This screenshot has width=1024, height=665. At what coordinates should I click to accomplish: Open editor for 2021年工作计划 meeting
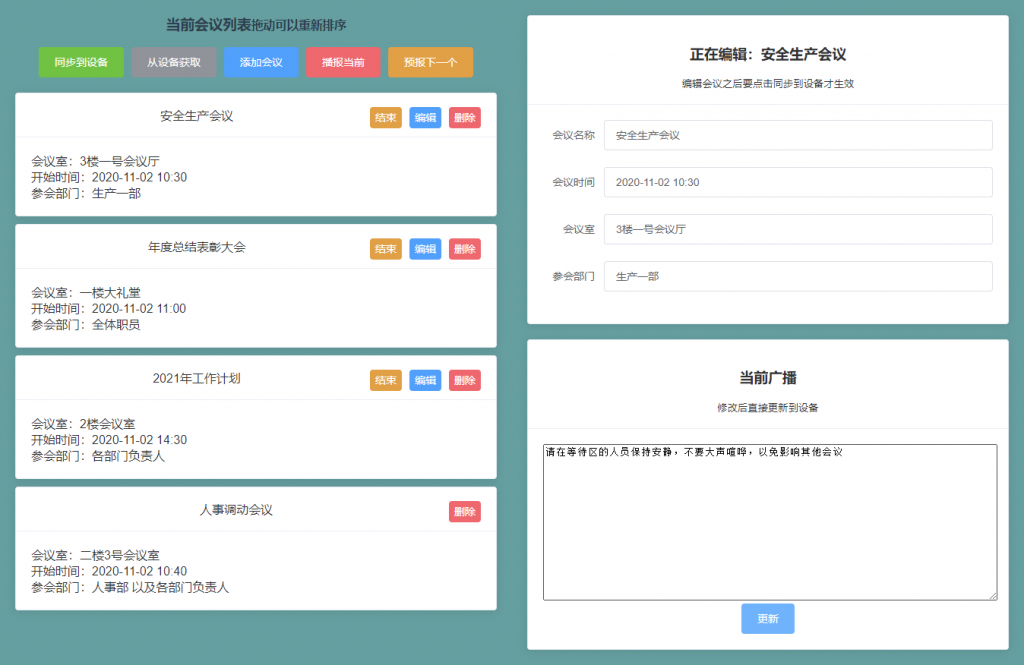coord(425,380)
